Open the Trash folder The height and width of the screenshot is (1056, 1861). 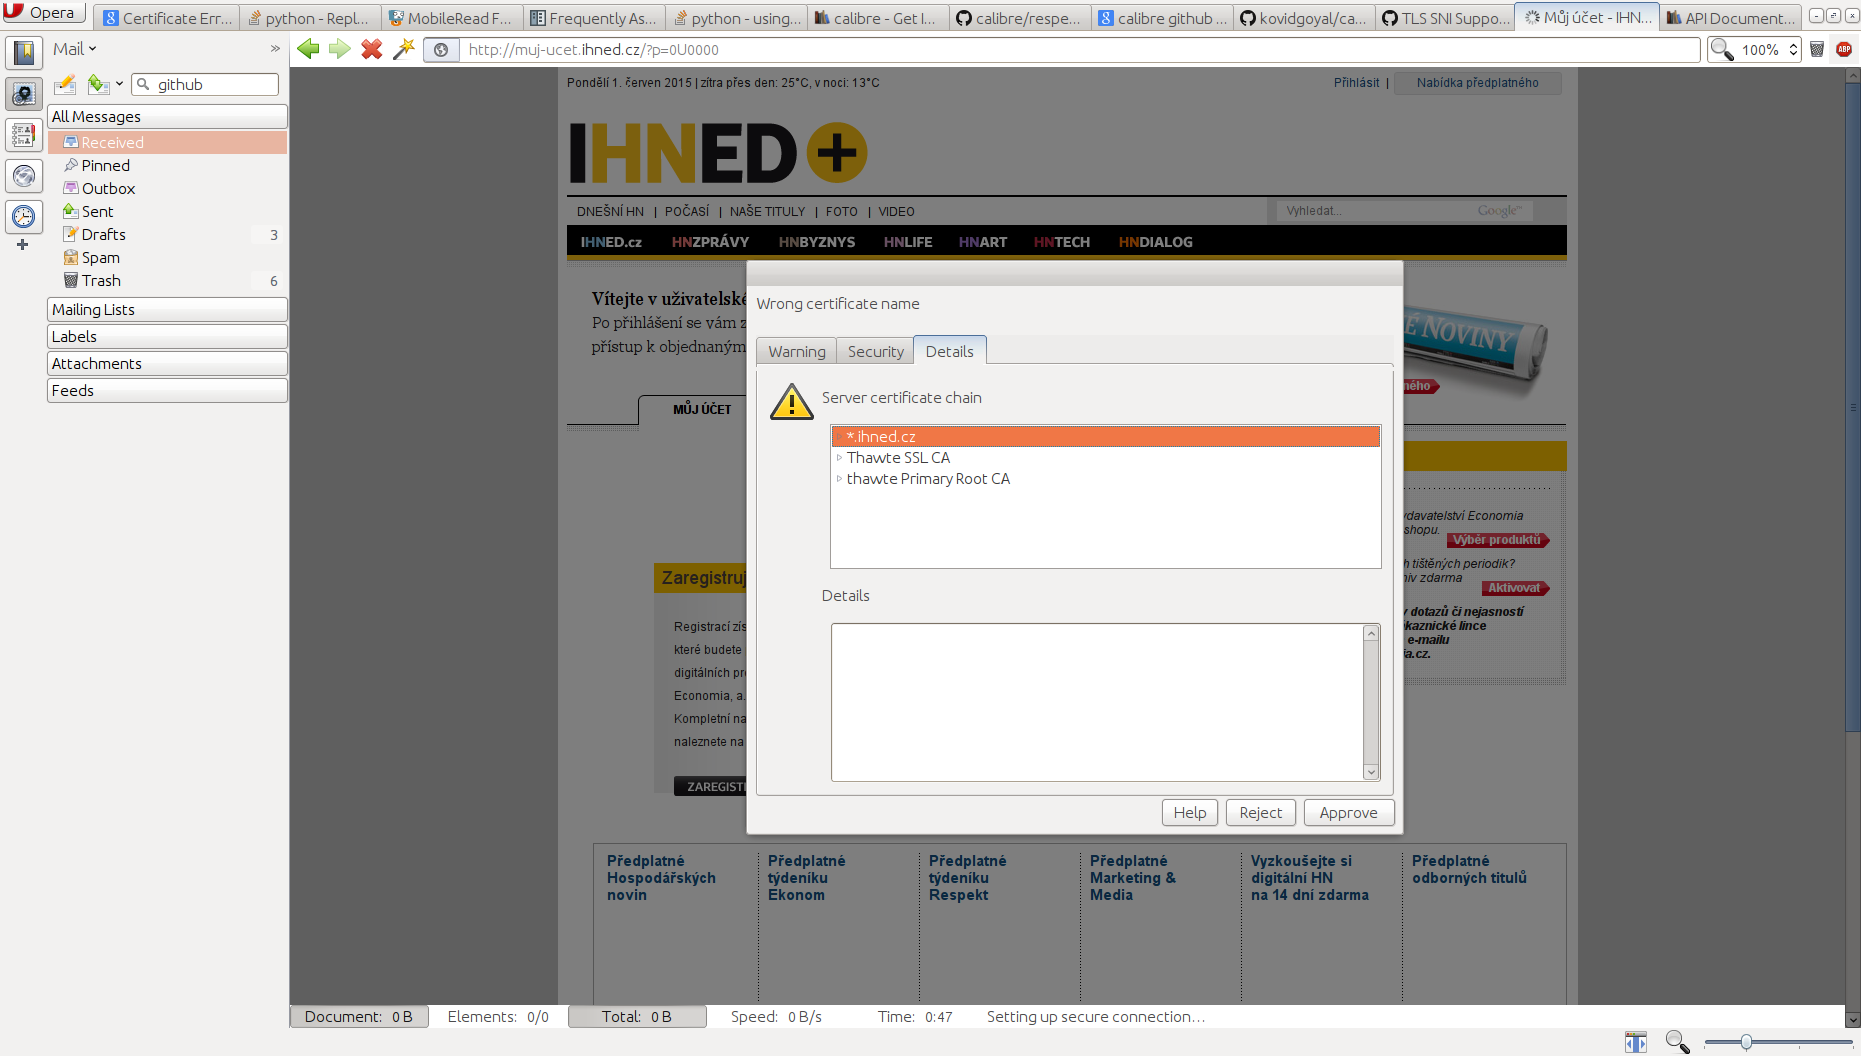click(167, 281)
